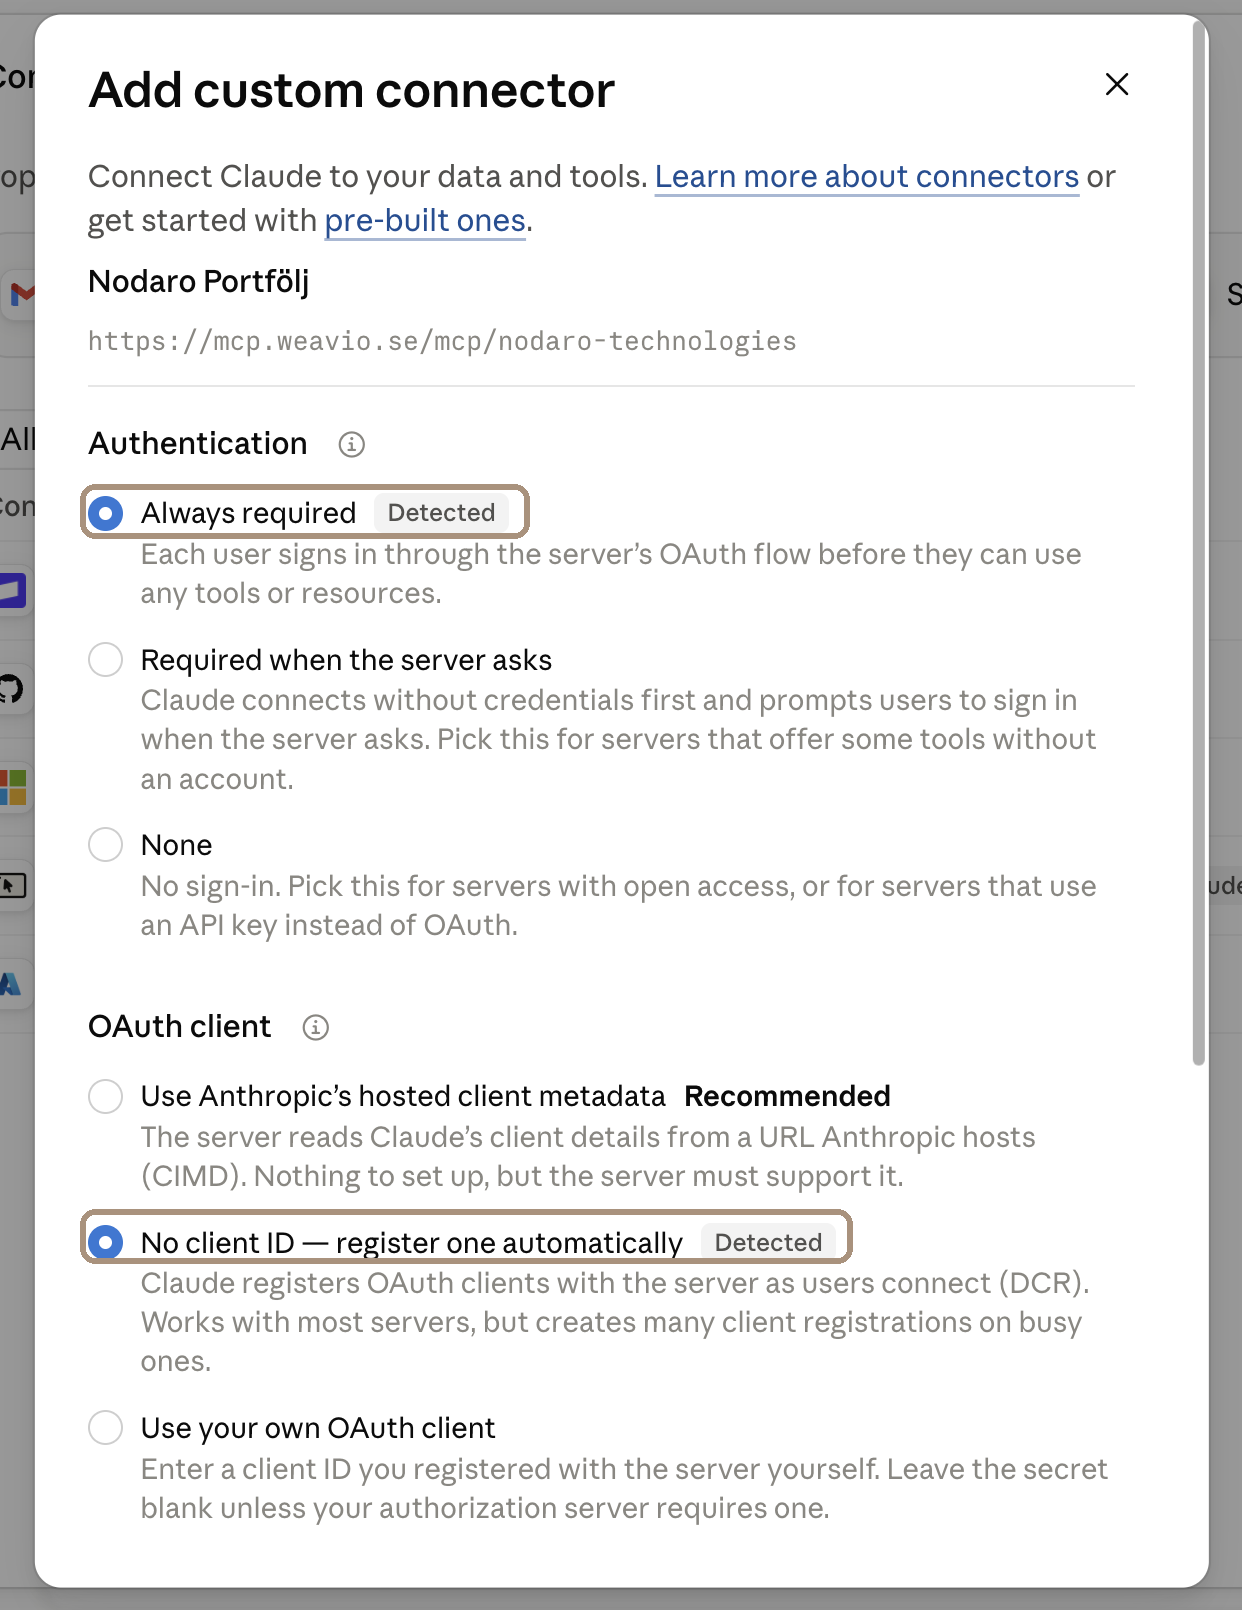Click the GitHub icon behind the dialog
Image resolution: width=1242 pixels, height=1610 pixels.
(x=12, y=689)
